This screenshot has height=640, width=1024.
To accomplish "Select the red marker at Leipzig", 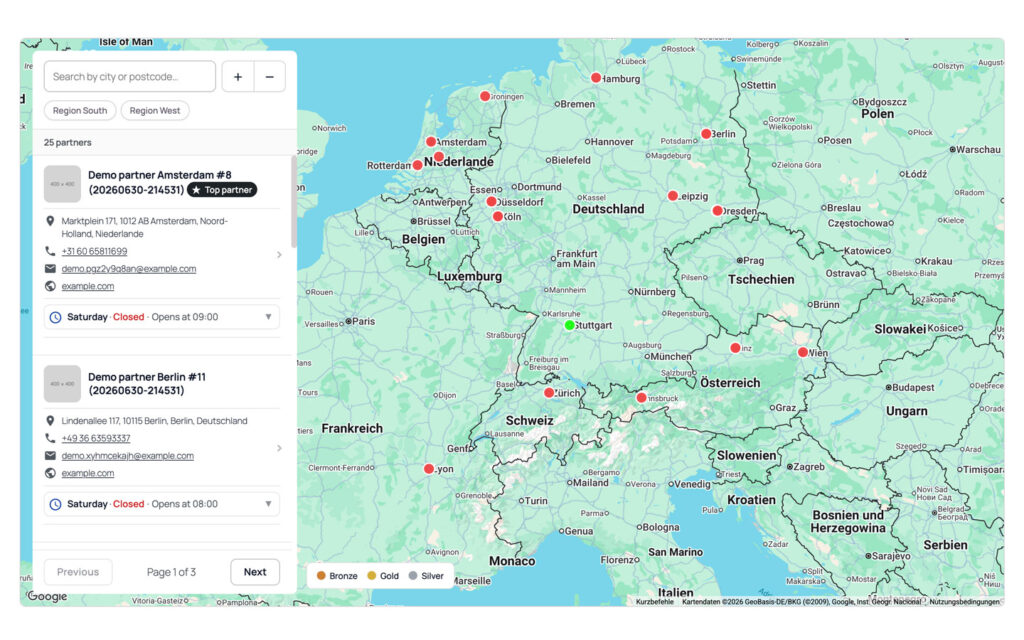I will coord(673,196).
